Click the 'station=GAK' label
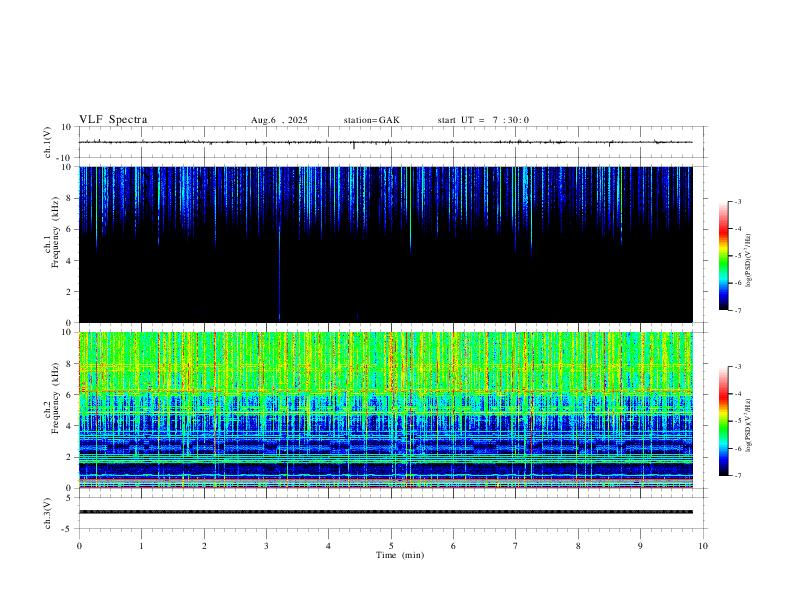Viewport: 792px width, 612px height. coord(371,120)
